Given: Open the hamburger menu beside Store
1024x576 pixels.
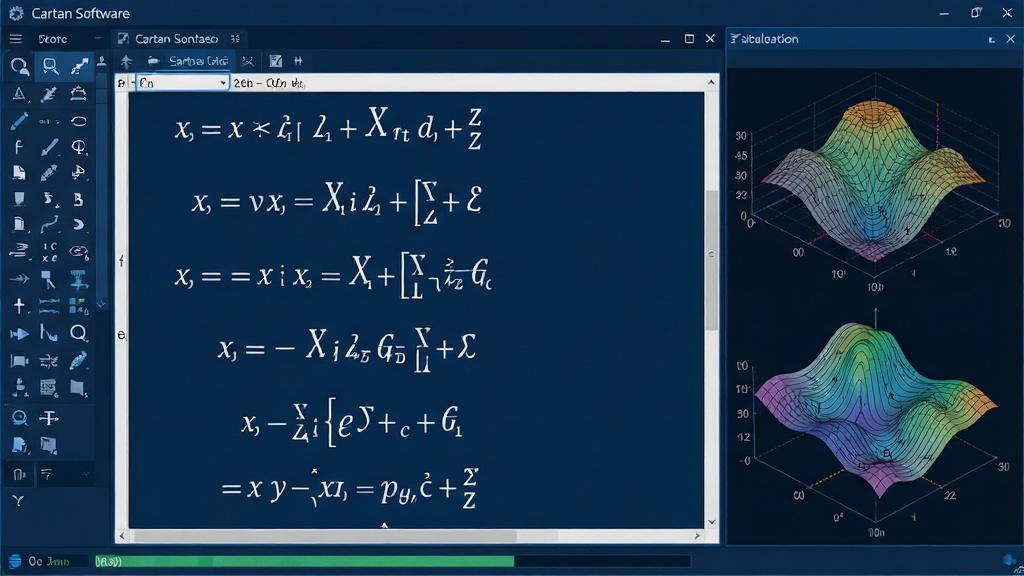Looking at the screenshot, I should (x=16, y=39).
